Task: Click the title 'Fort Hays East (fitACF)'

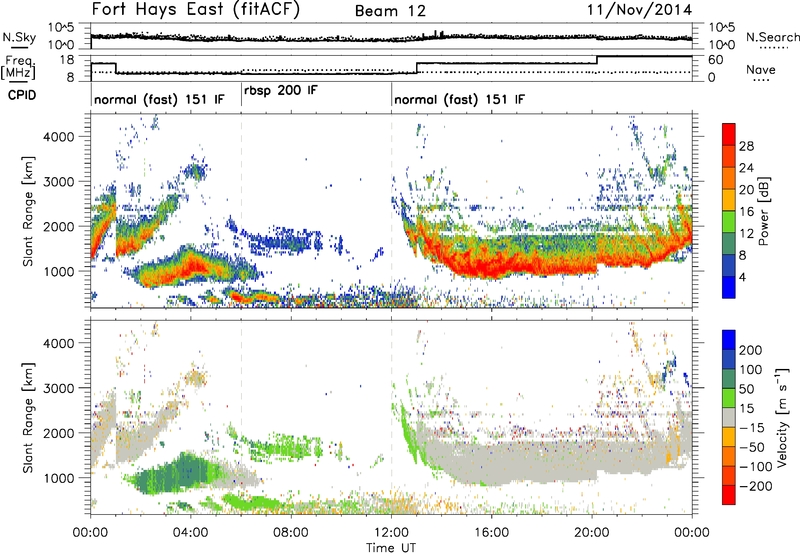Action: click(195, 9)
